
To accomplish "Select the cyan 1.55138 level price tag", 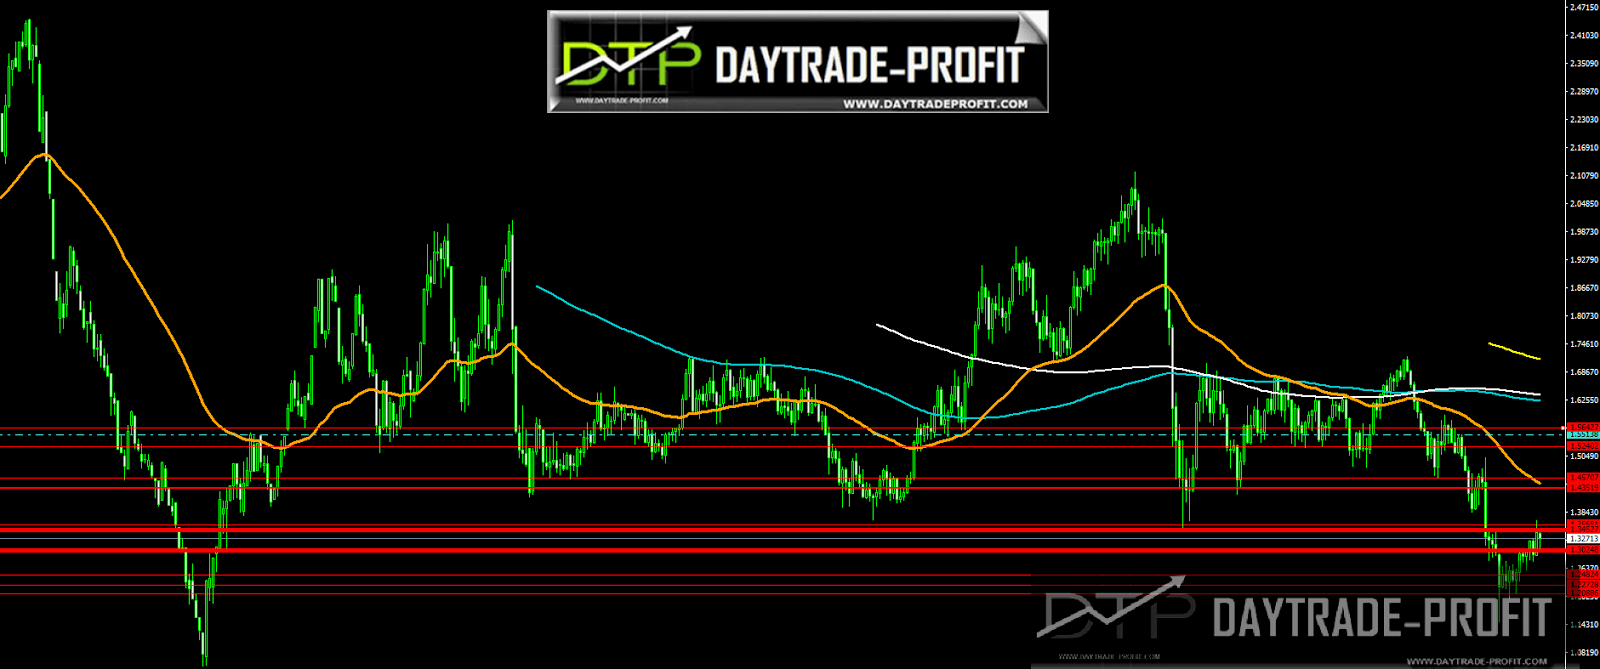I will [x=1583, y=435].
